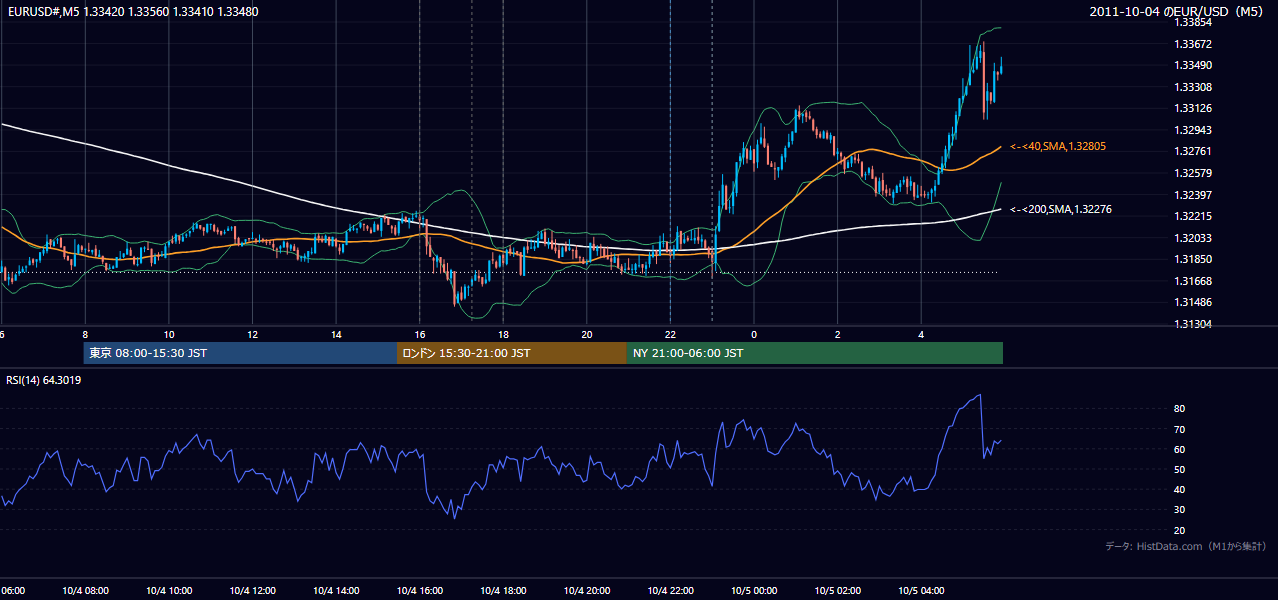Click the NY 21:00-06:00 JST session bar
1278x600 pixels.
point(815,353)
